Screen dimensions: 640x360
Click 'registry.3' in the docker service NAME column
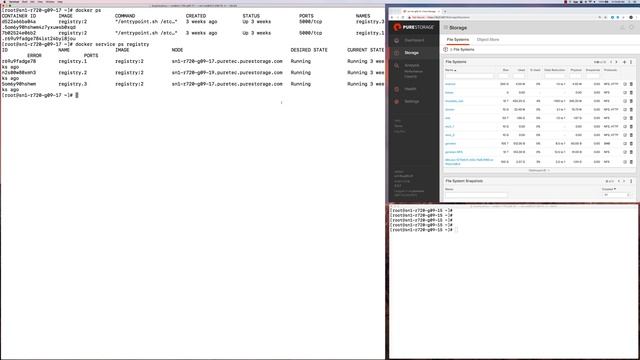73,84
